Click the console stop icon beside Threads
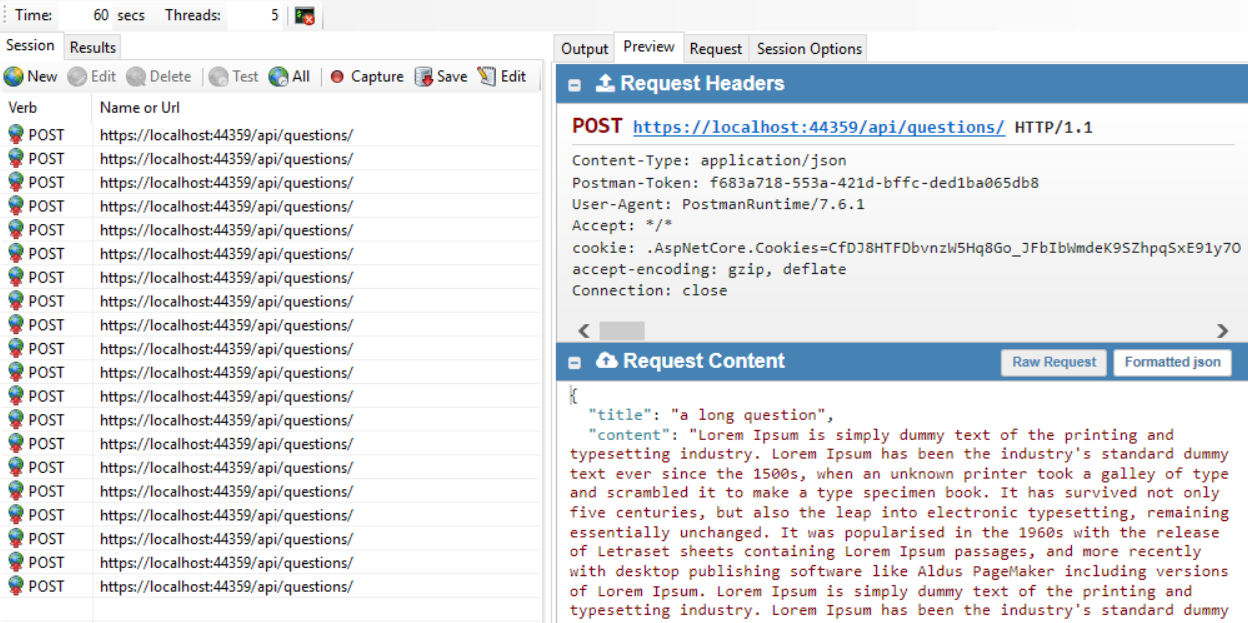Viewport: 1248px width, 623px height. (x=305, y=16)
